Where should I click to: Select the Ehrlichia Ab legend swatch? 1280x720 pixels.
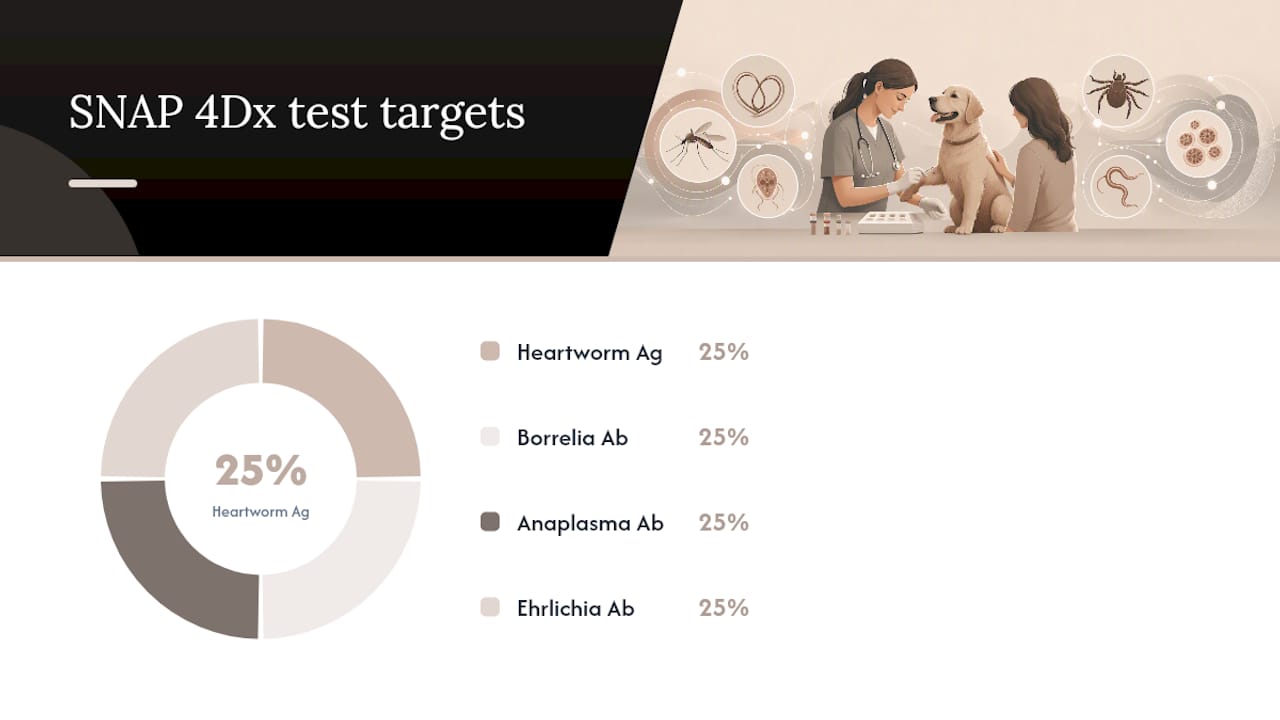tap(490, 608)
